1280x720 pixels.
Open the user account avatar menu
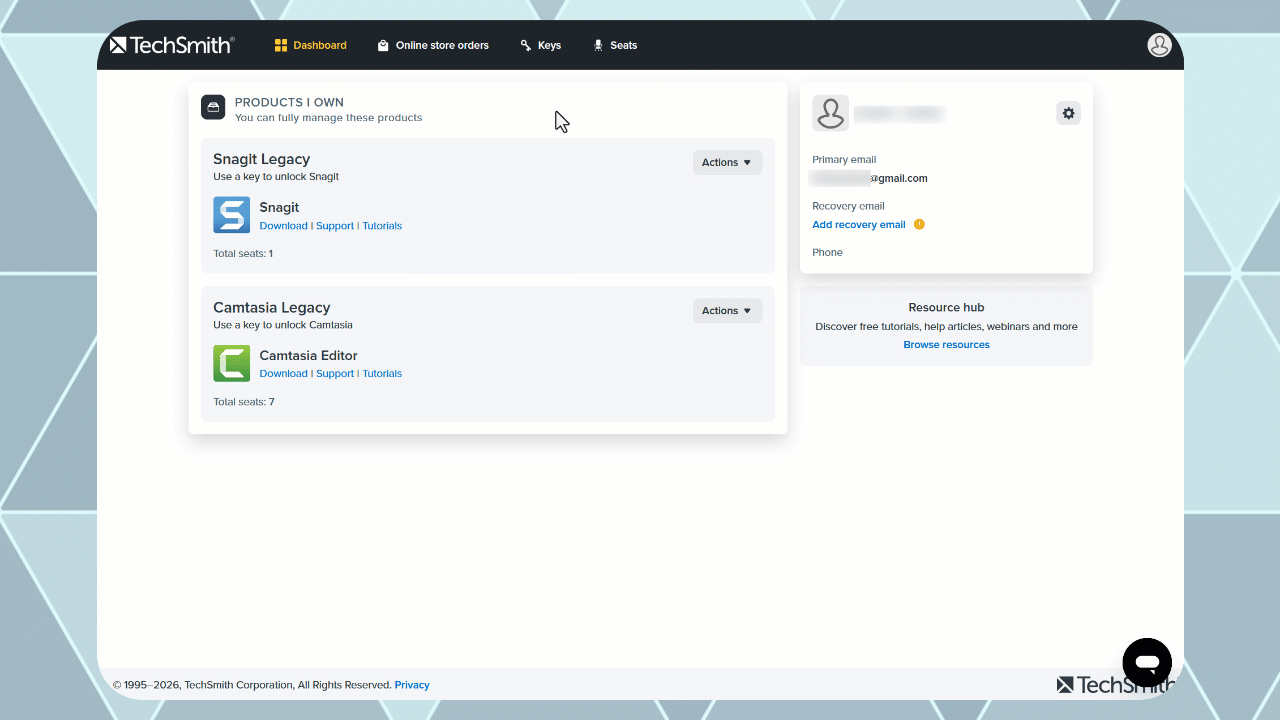[x=1159, y=45]
